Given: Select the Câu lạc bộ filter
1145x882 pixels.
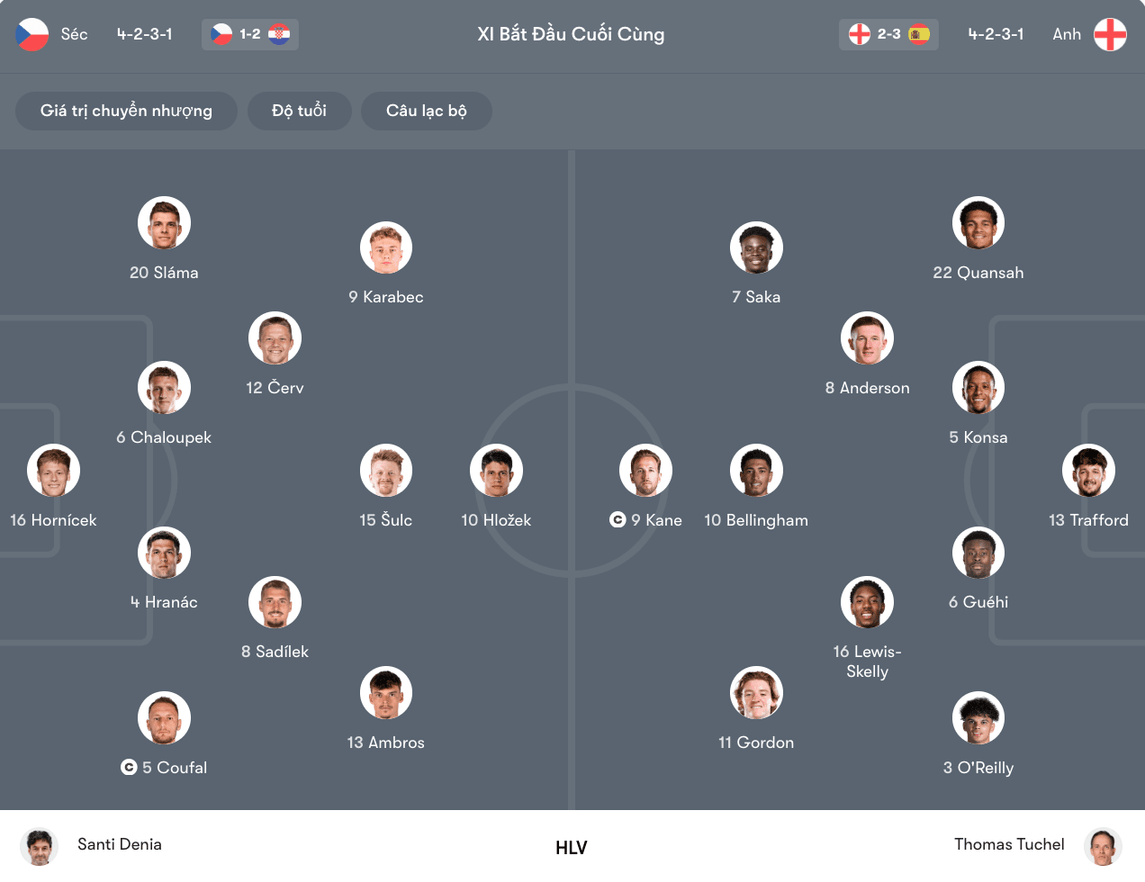Looking at the screenshot, I should point(426,111).
